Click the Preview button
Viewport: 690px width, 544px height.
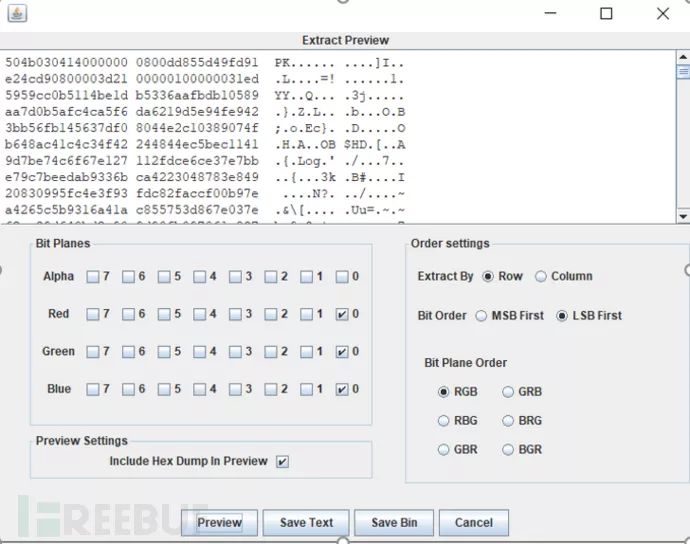[x=219, y=522]
